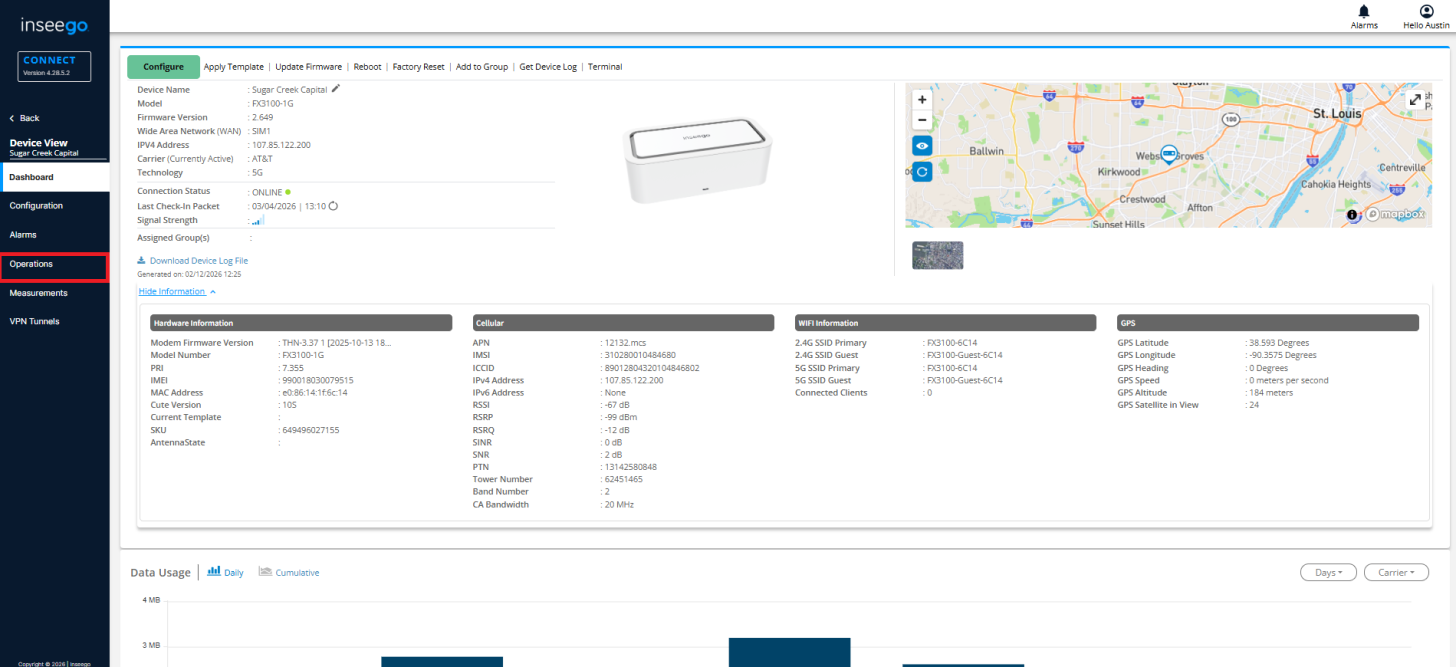Screen dimensions: 1456x667
Task: Open the user profile icon
Action: pyautogui.click(x=1426, y=11)
